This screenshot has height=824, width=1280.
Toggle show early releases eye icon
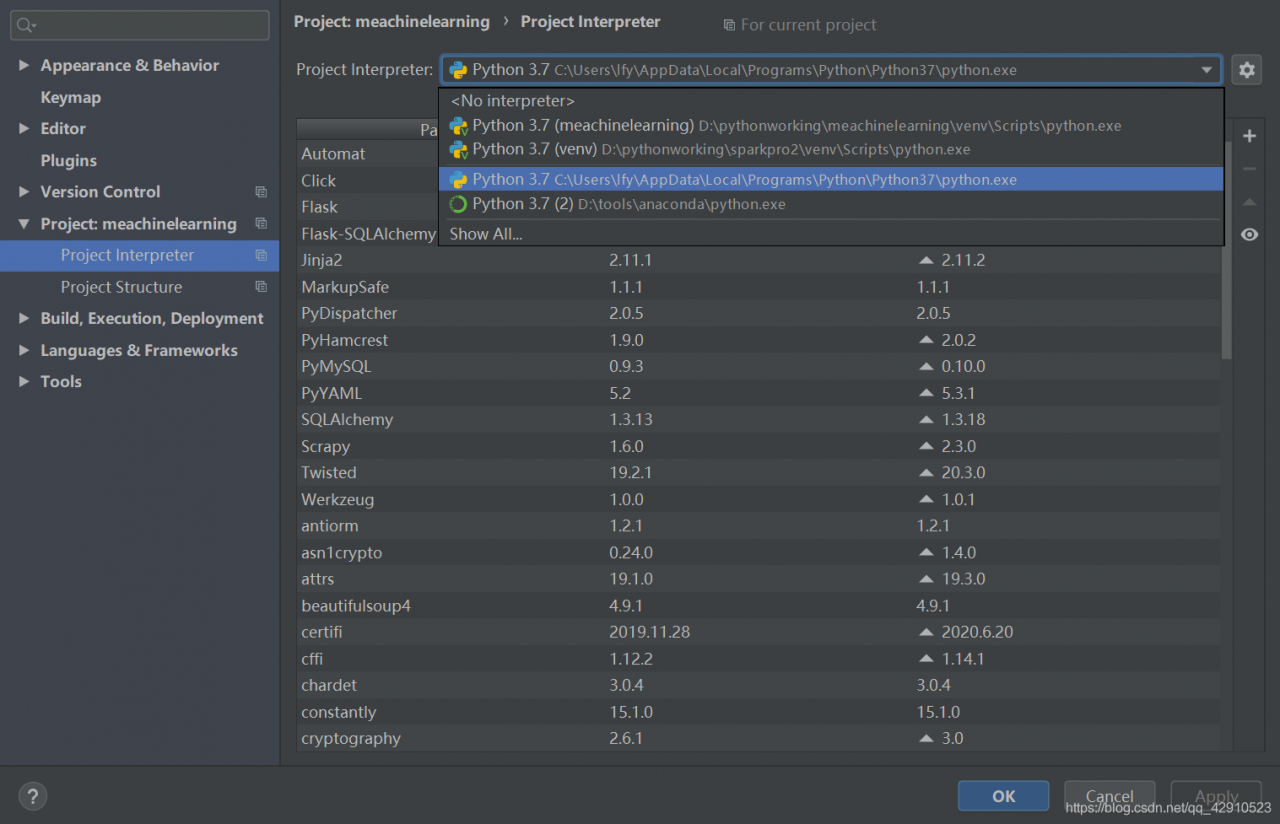[x=1249, y=234]
